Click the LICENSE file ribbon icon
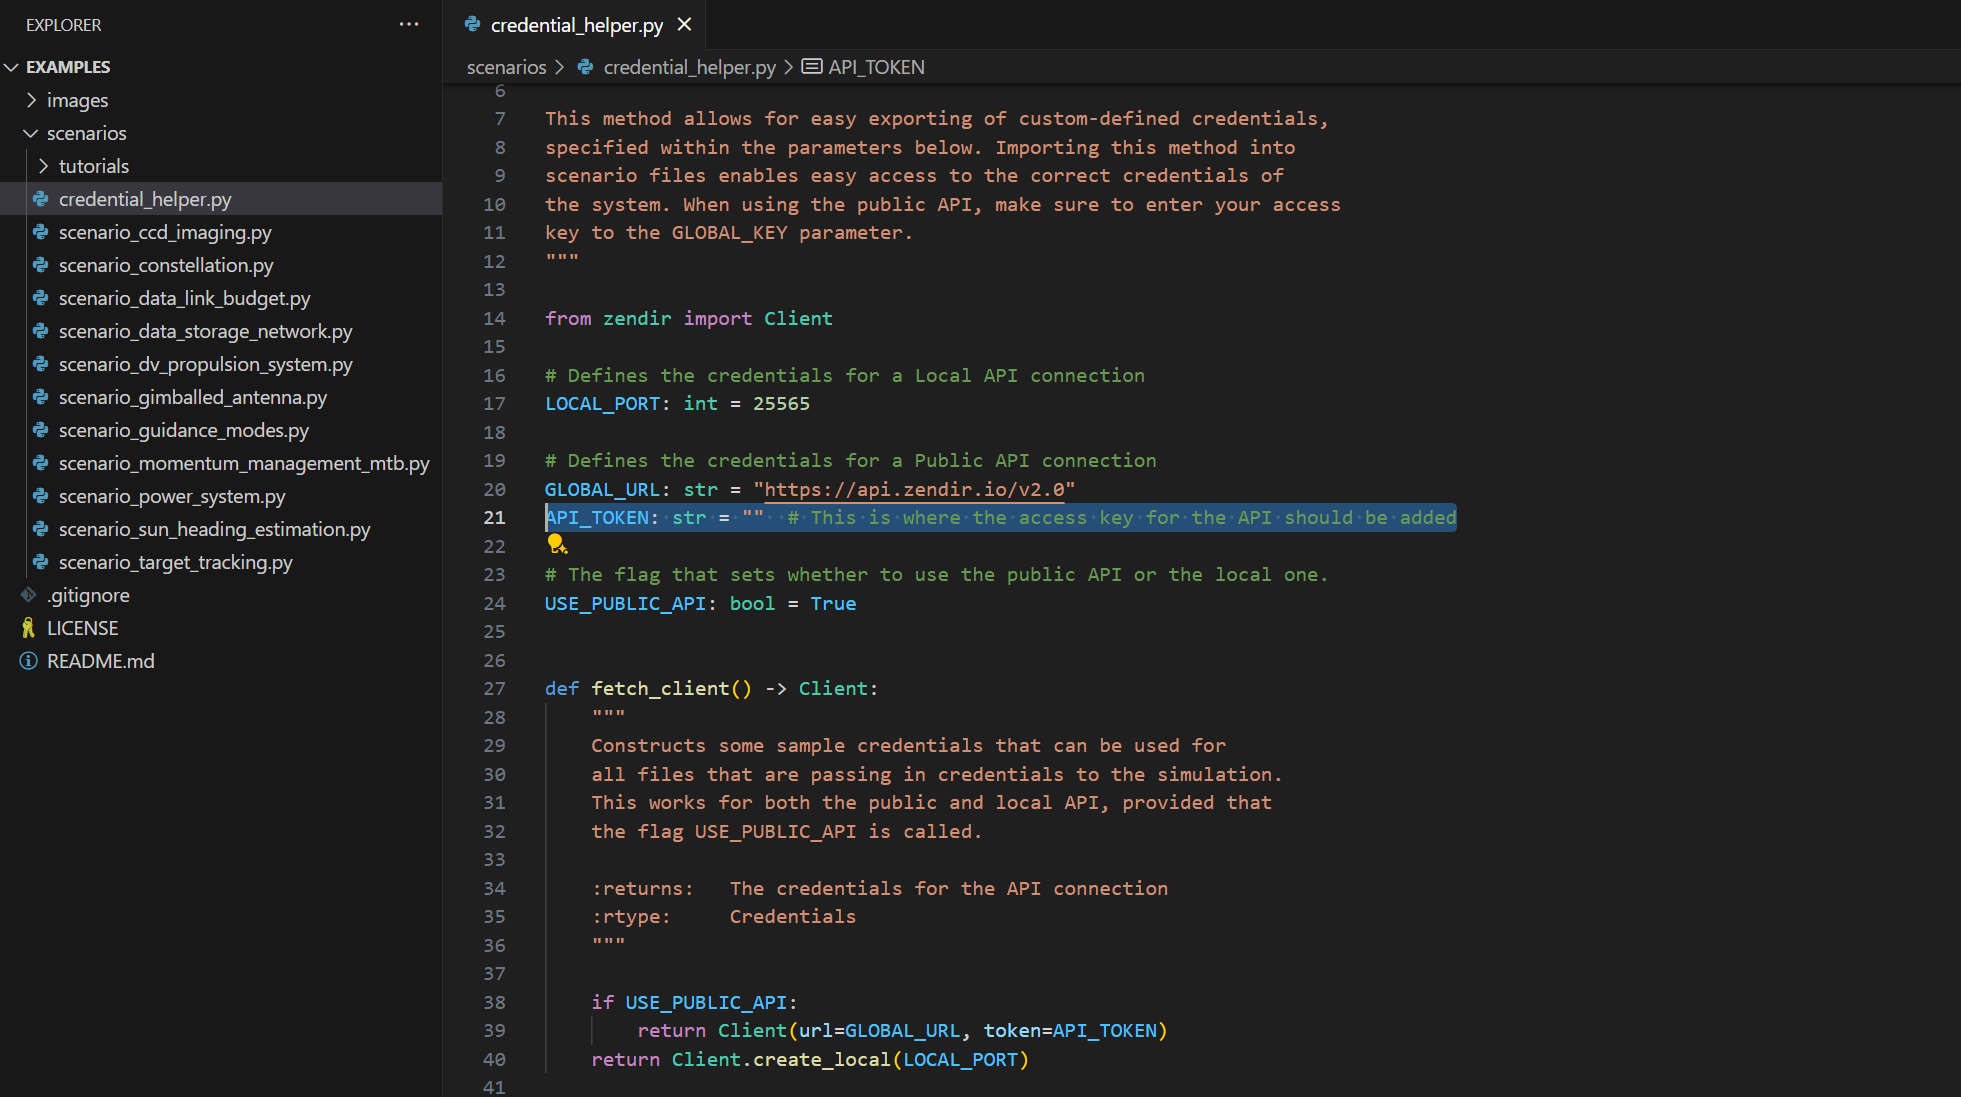Viewport: 1961px width, 1097px height. (28, 628)
